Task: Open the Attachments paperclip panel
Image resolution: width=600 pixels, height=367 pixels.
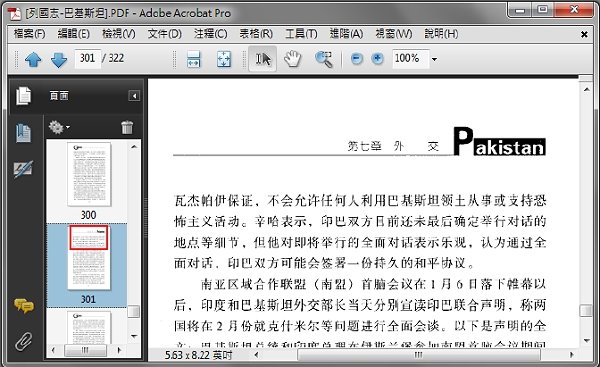Action: tap(24, 341)
